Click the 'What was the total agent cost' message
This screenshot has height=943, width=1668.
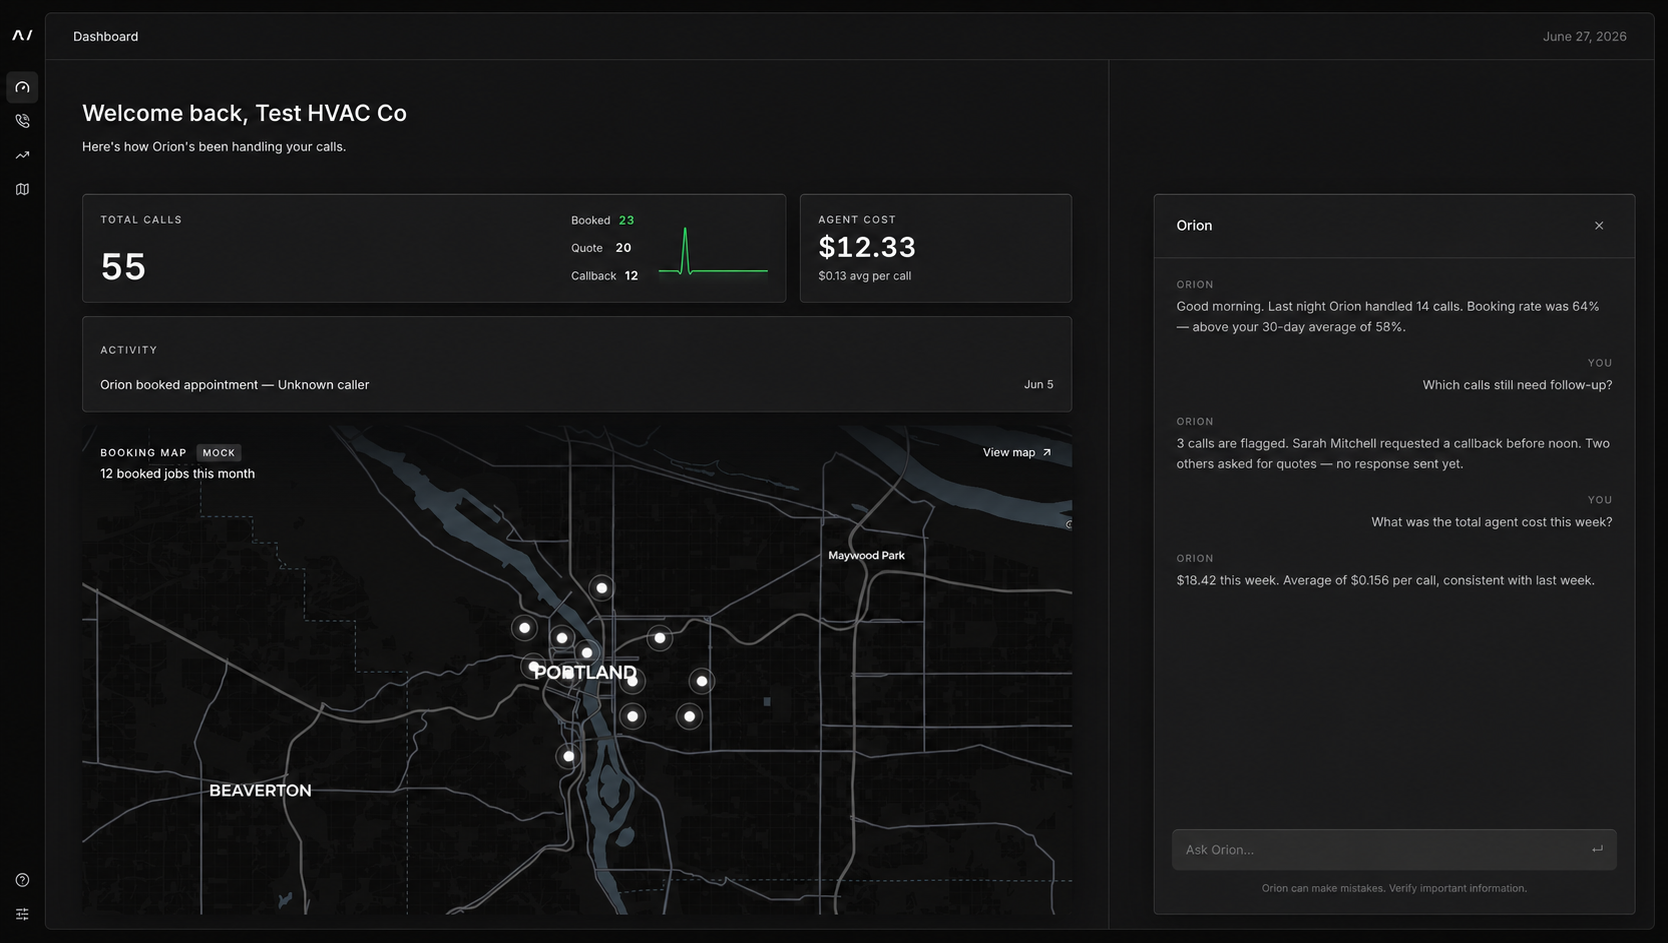tap(1491, 522)
